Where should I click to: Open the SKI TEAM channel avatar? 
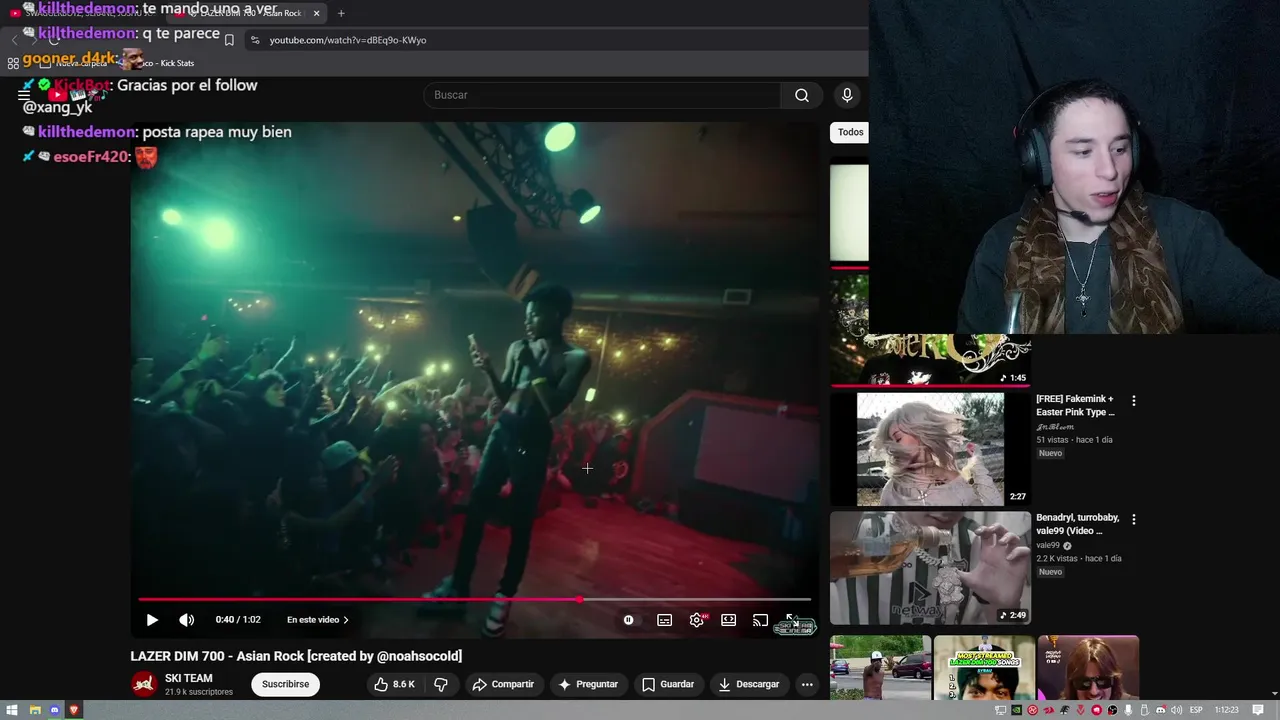click(x=144, y=684)
